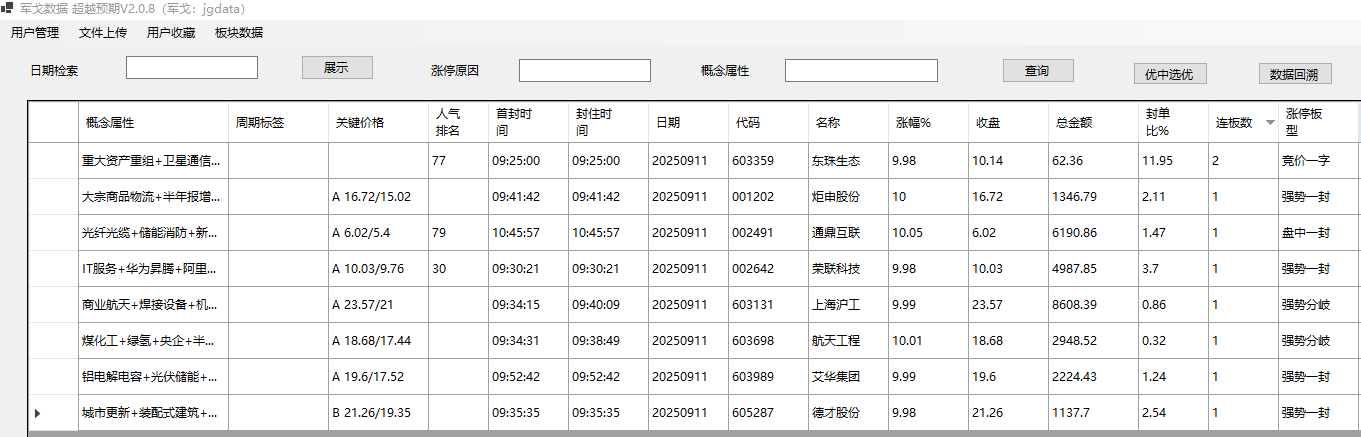Image resolution: width=1361 pixels, height=437 pixels.
Task: Click the row header of 上海沪工 row
Action: [53, 305]
